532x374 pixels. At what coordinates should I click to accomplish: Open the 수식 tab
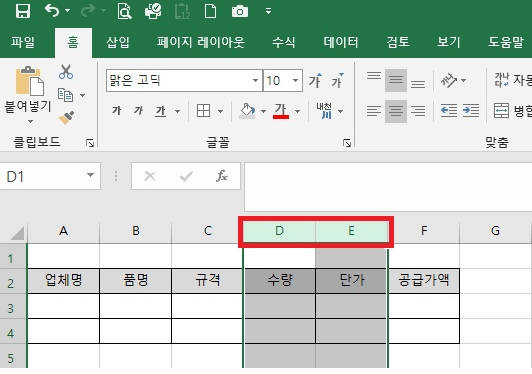pos(284,42)
